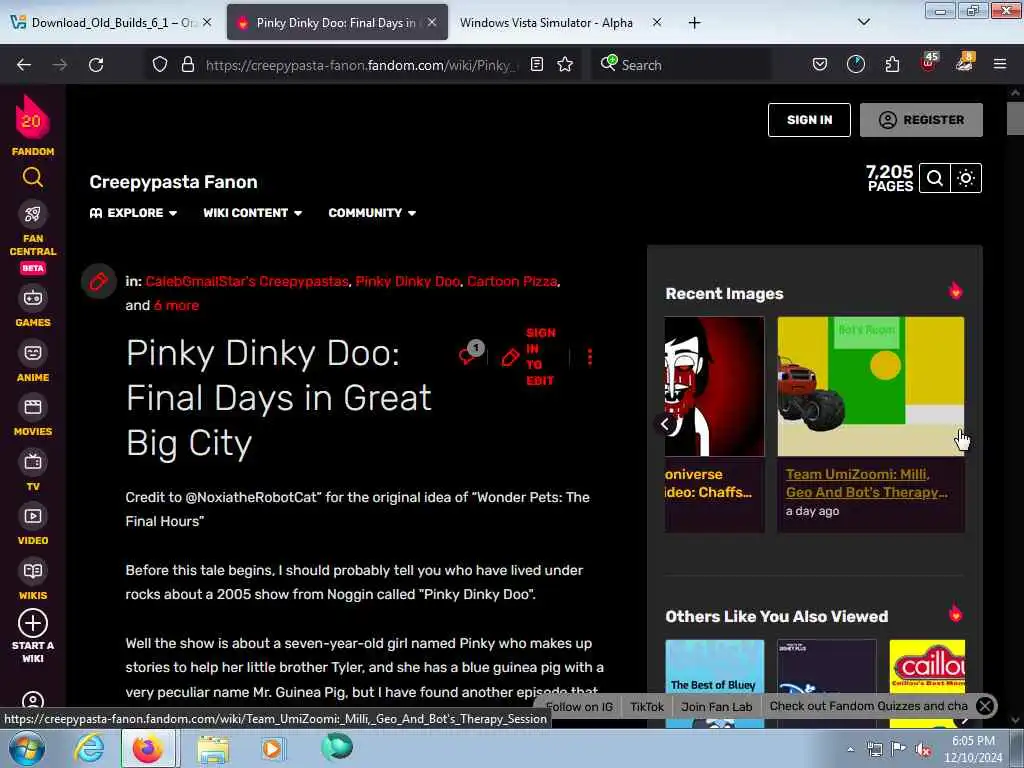This screenshot has width=1024, height=768.
Task: Open a new browser tab
Action: [694, 23]
